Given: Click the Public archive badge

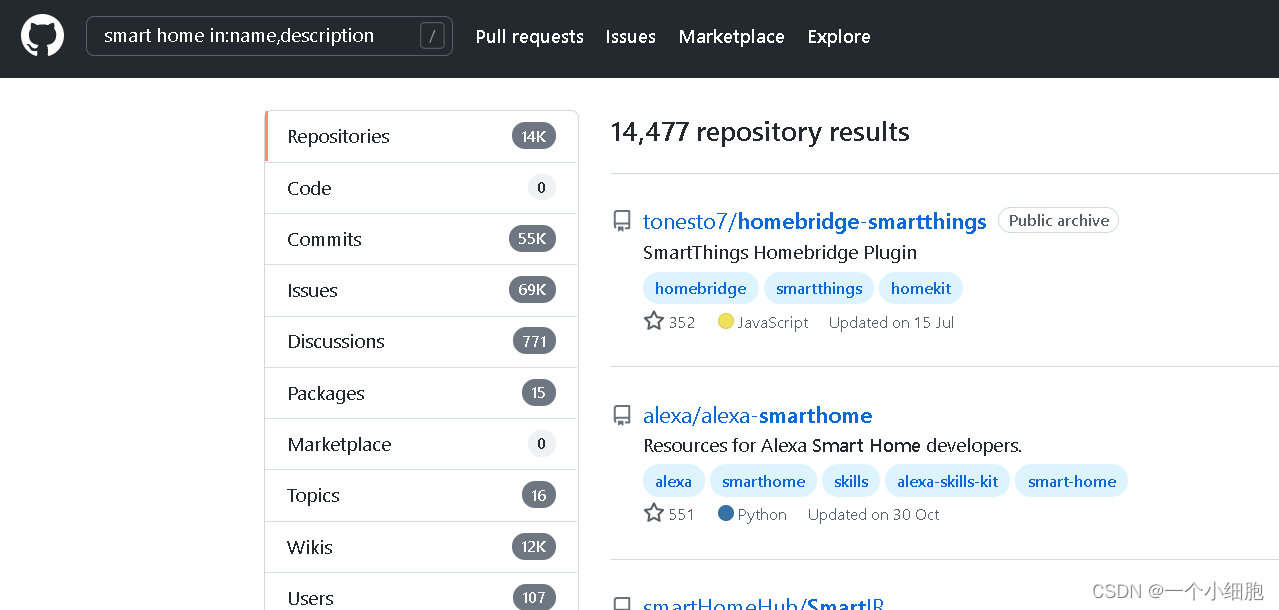Looking at the screenshot, I should pos(1058,220).
